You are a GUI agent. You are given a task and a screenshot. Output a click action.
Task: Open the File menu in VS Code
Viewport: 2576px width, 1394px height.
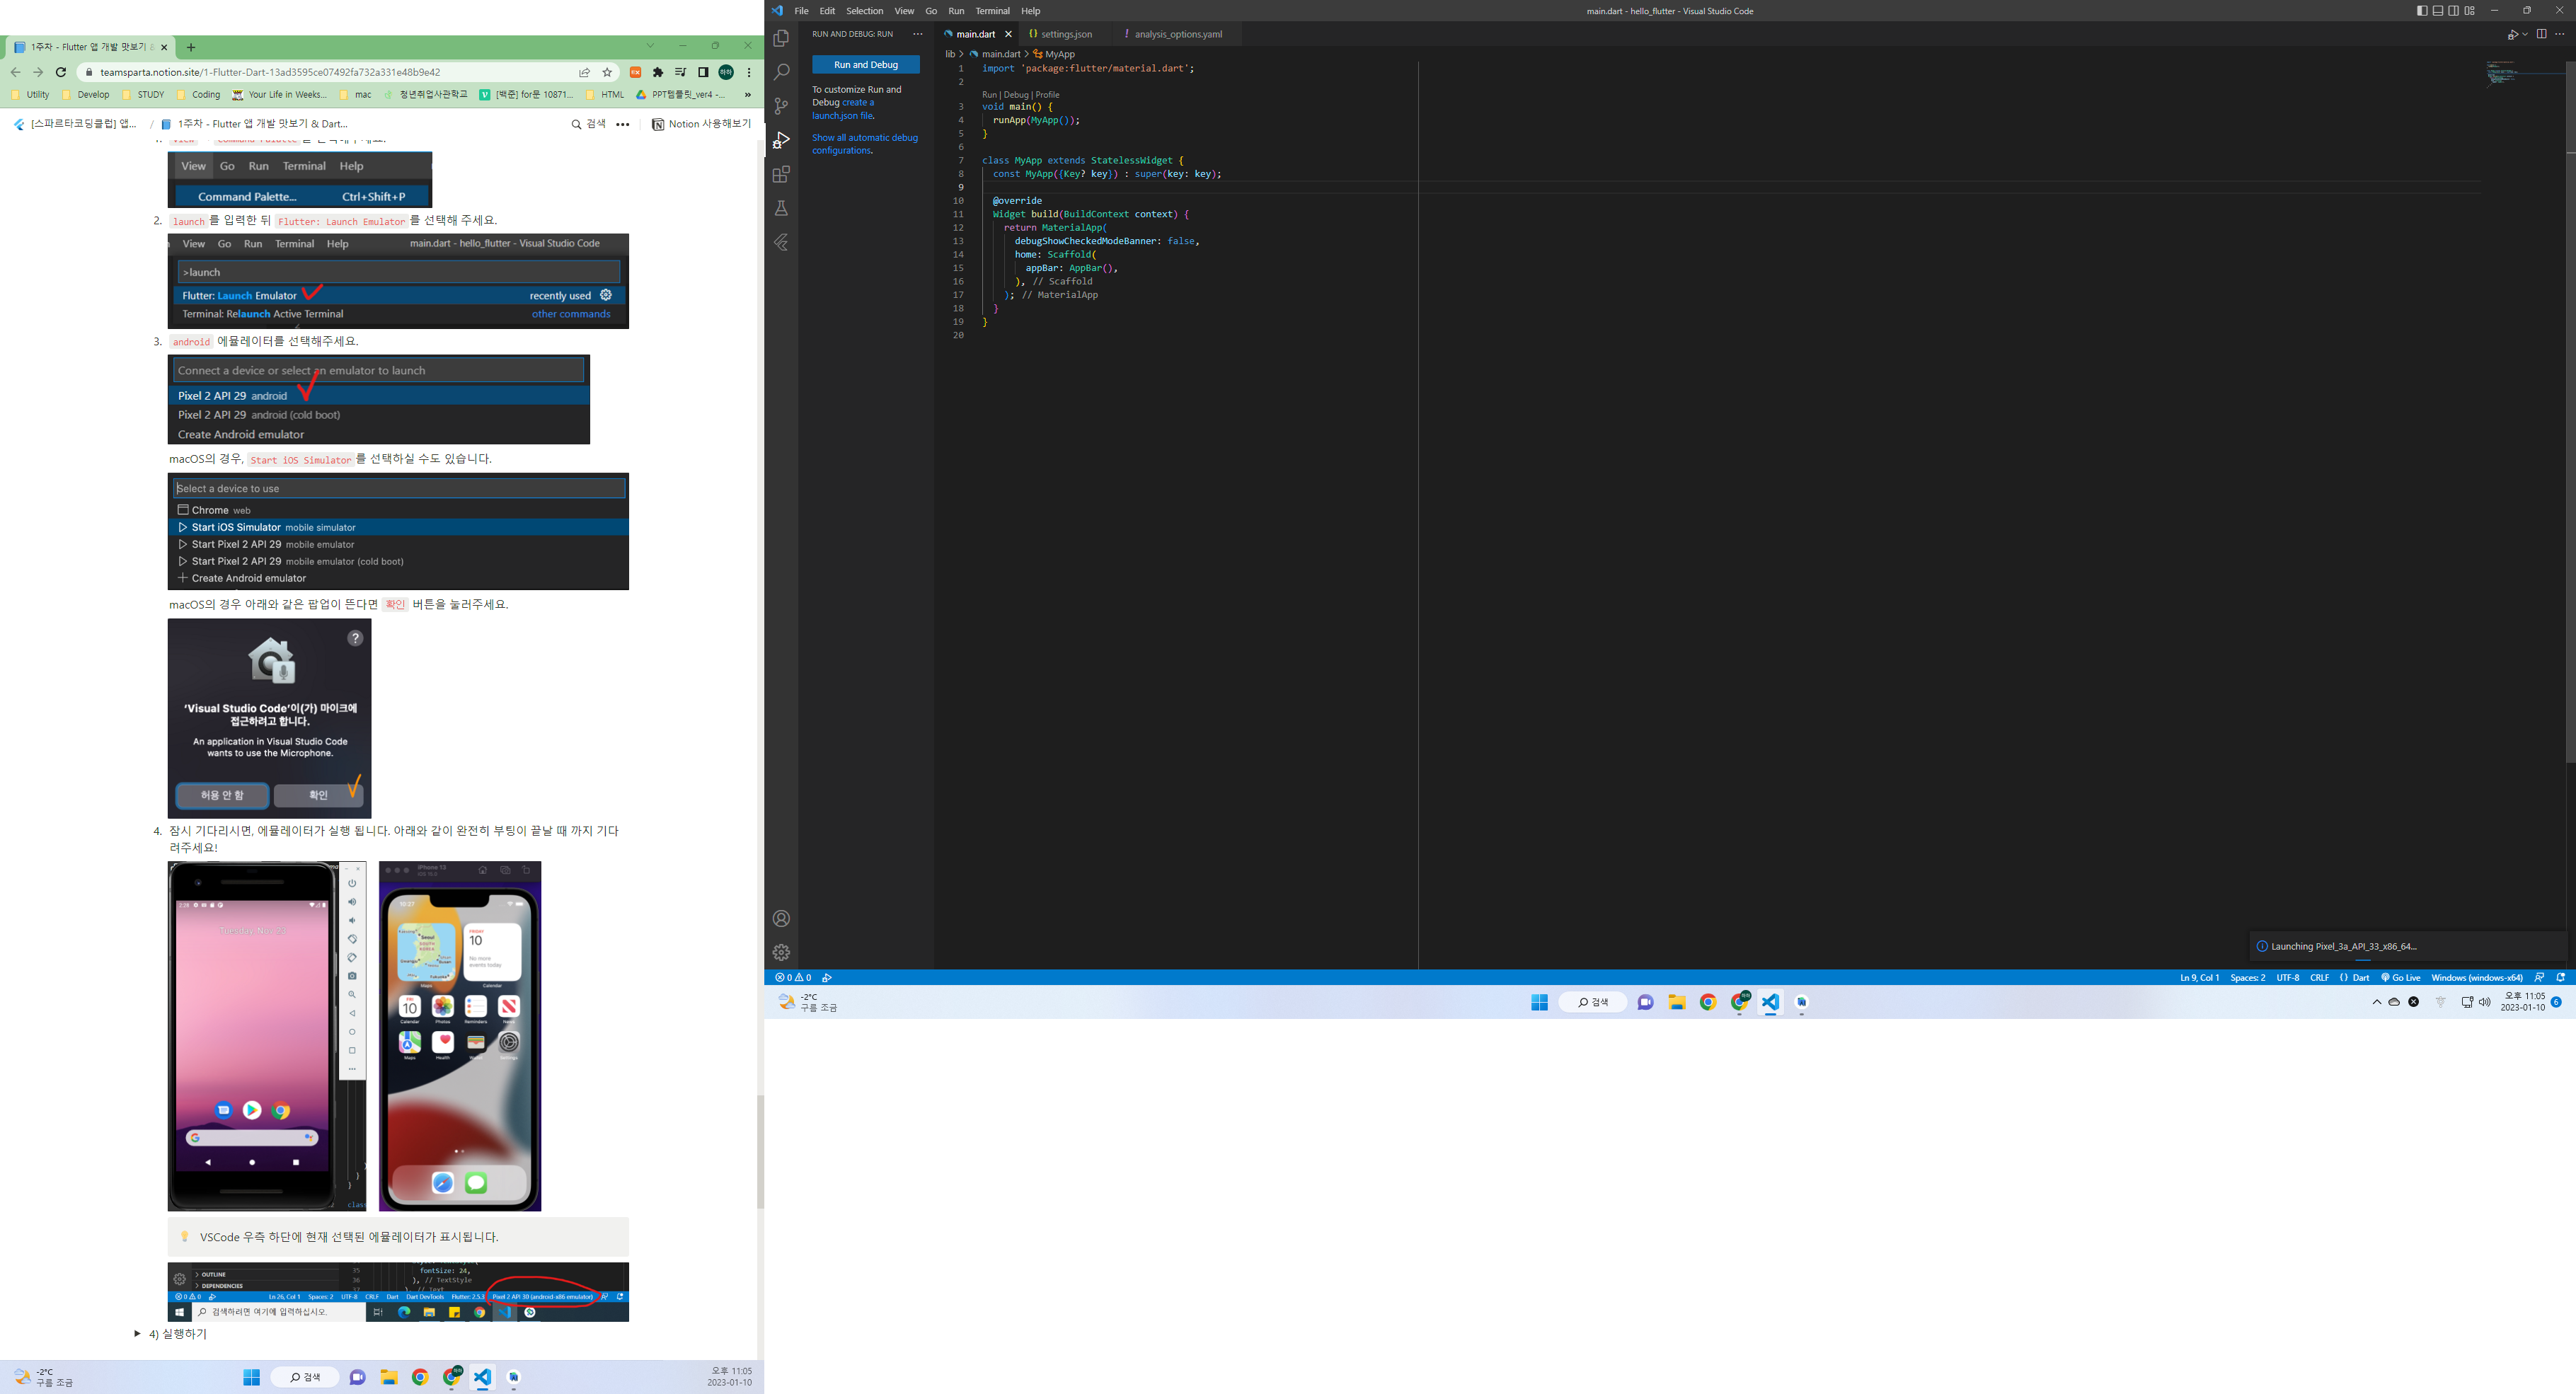(x=801, y=11)
